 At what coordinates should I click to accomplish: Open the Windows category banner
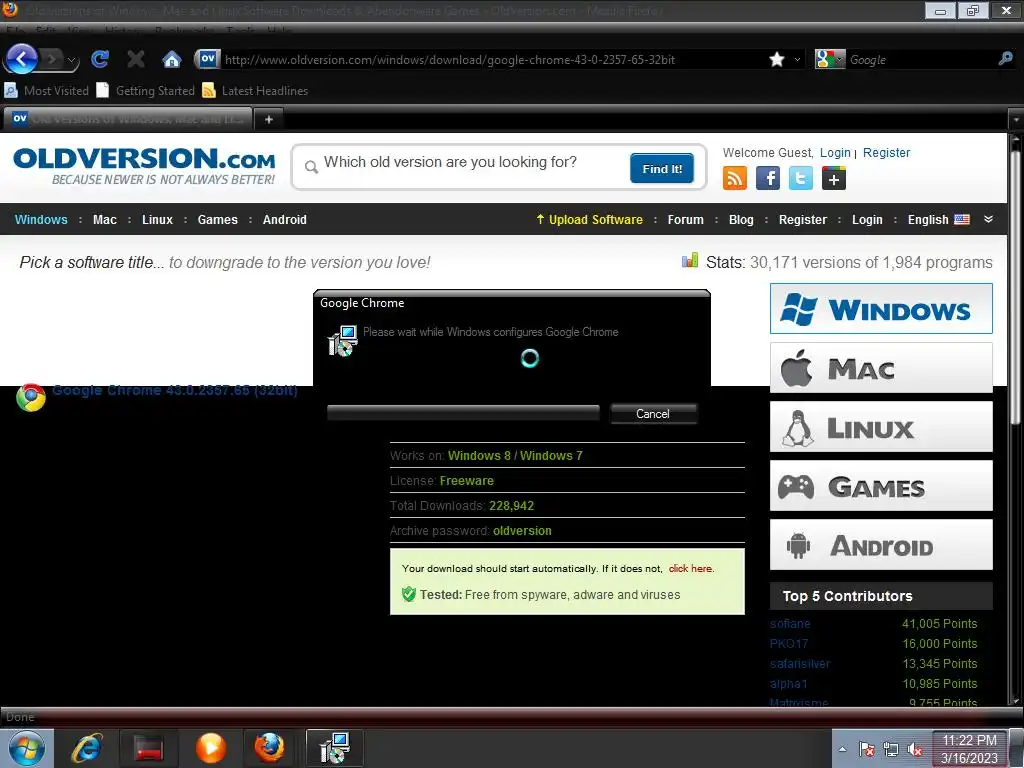(881, 308)
